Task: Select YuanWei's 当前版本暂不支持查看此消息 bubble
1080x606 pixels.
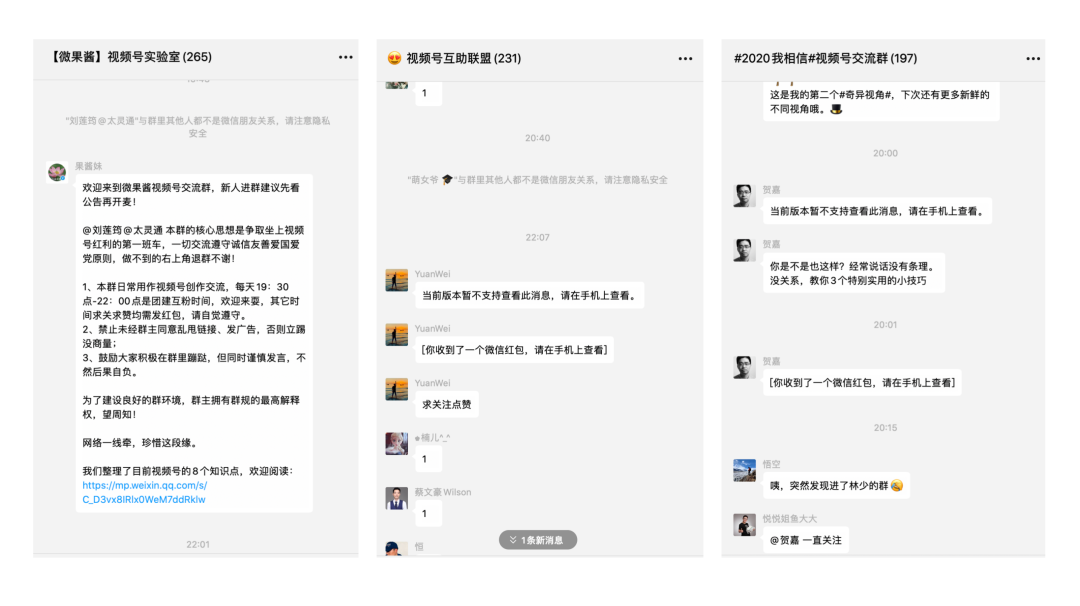Action: pyautogui.click(x=529, y=295)
